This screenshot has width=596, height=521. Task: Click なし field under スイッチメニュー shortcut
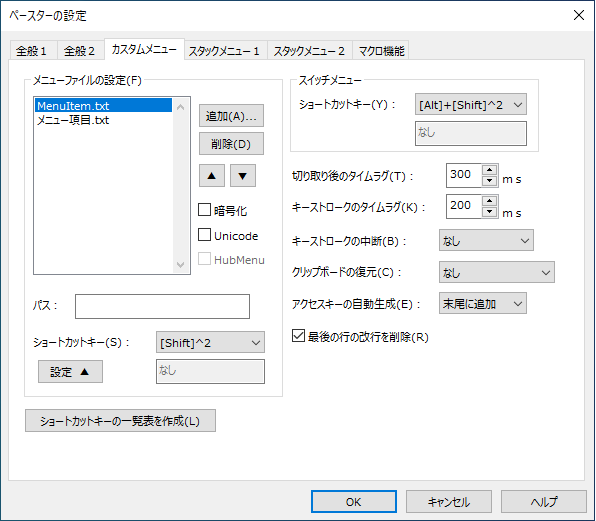click(471, 133)
